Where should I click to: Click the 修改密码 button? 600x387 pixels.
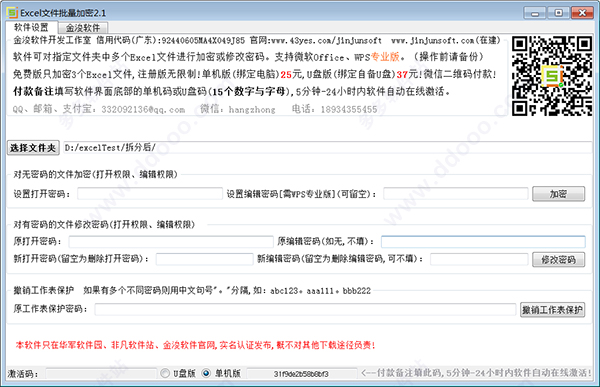[x=558, y=260]
